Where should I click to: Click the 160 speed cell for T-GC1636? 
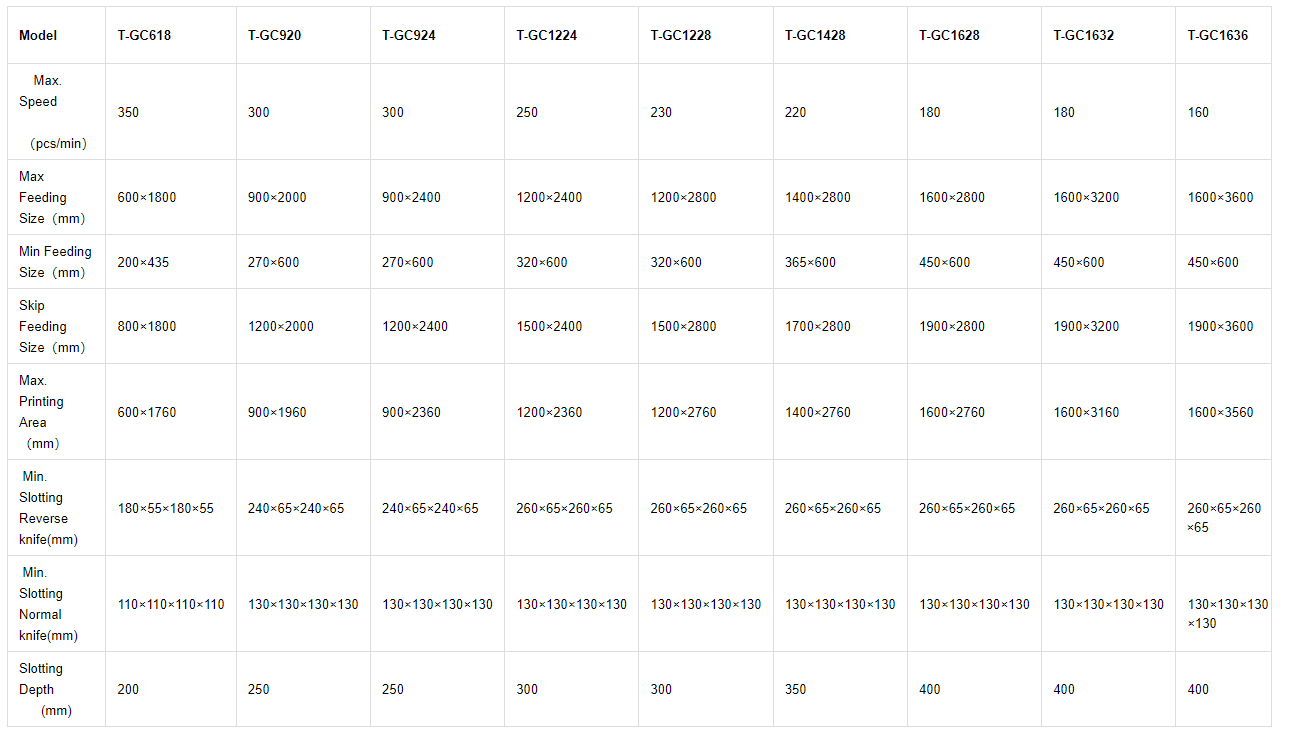(x=1198, y=112)
